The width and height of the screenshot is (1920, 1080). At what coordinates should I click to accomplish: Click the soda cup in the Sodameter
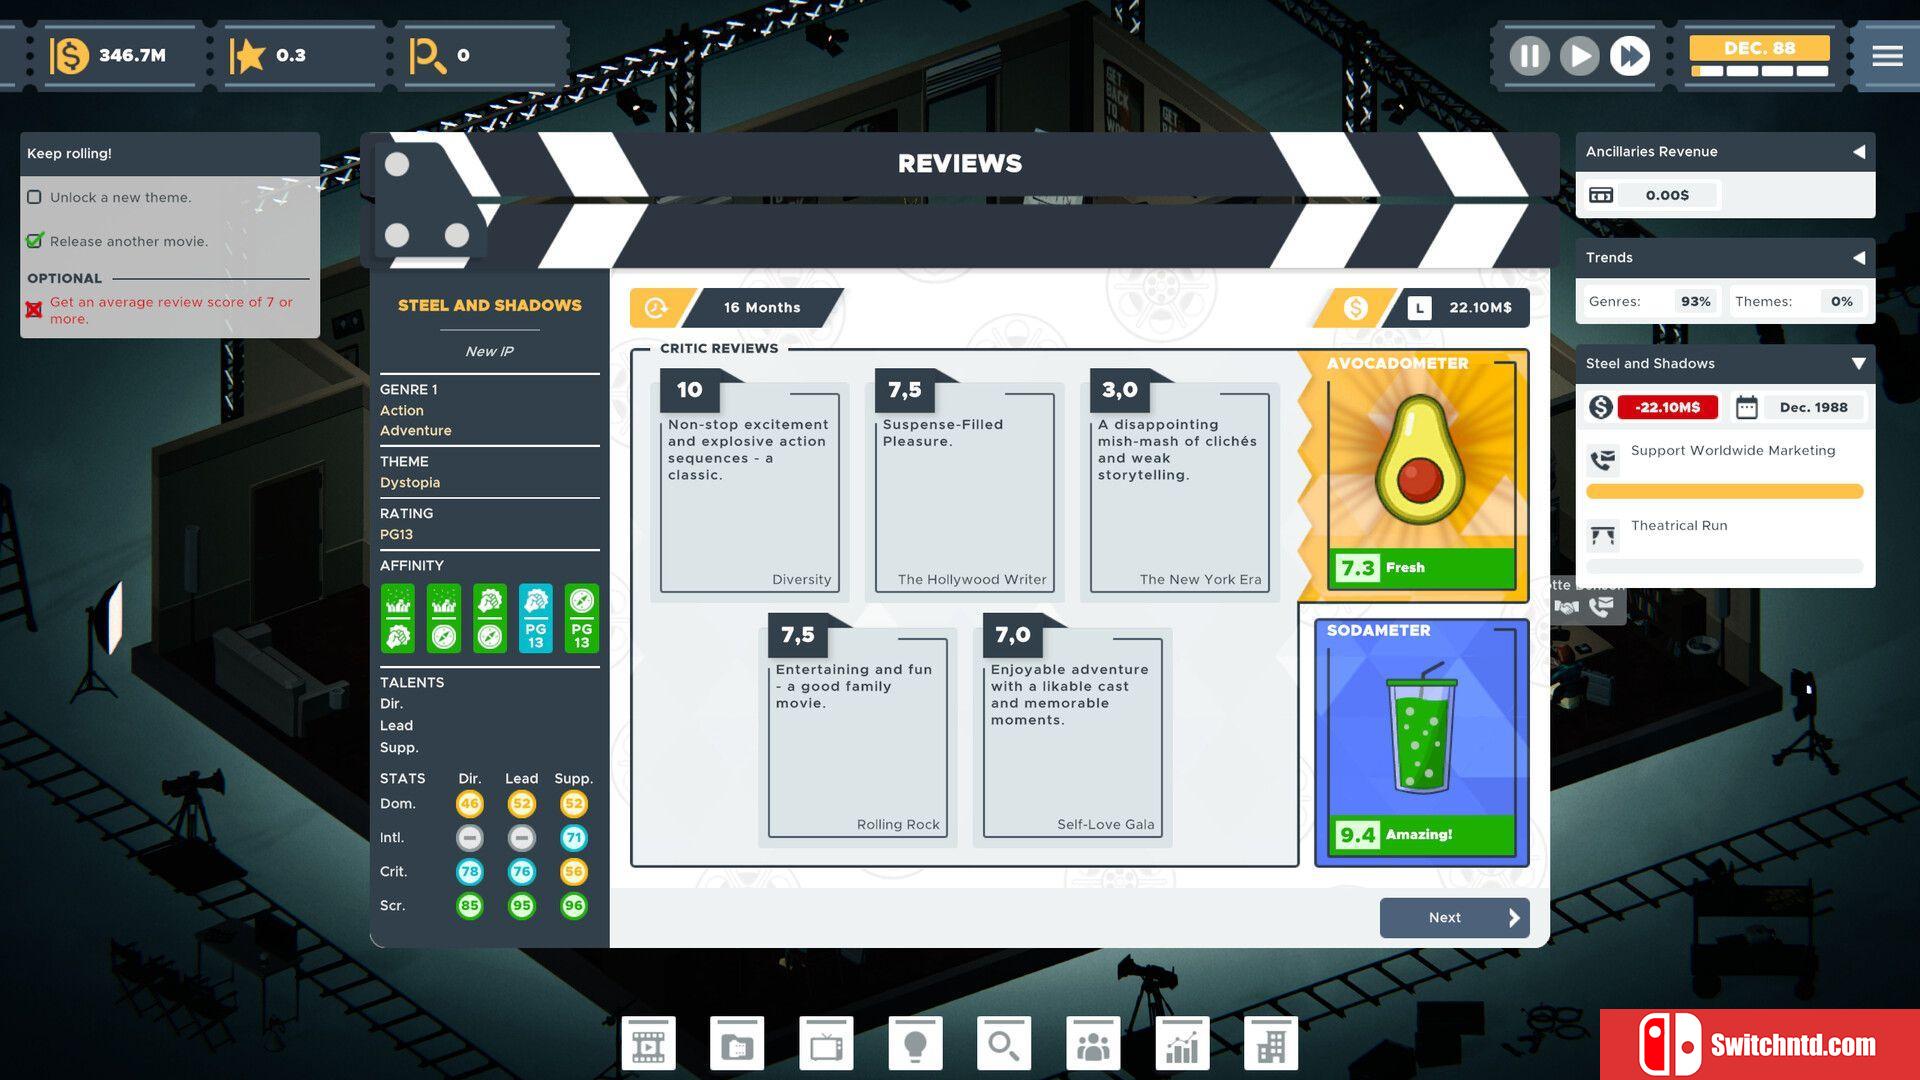1421,730
